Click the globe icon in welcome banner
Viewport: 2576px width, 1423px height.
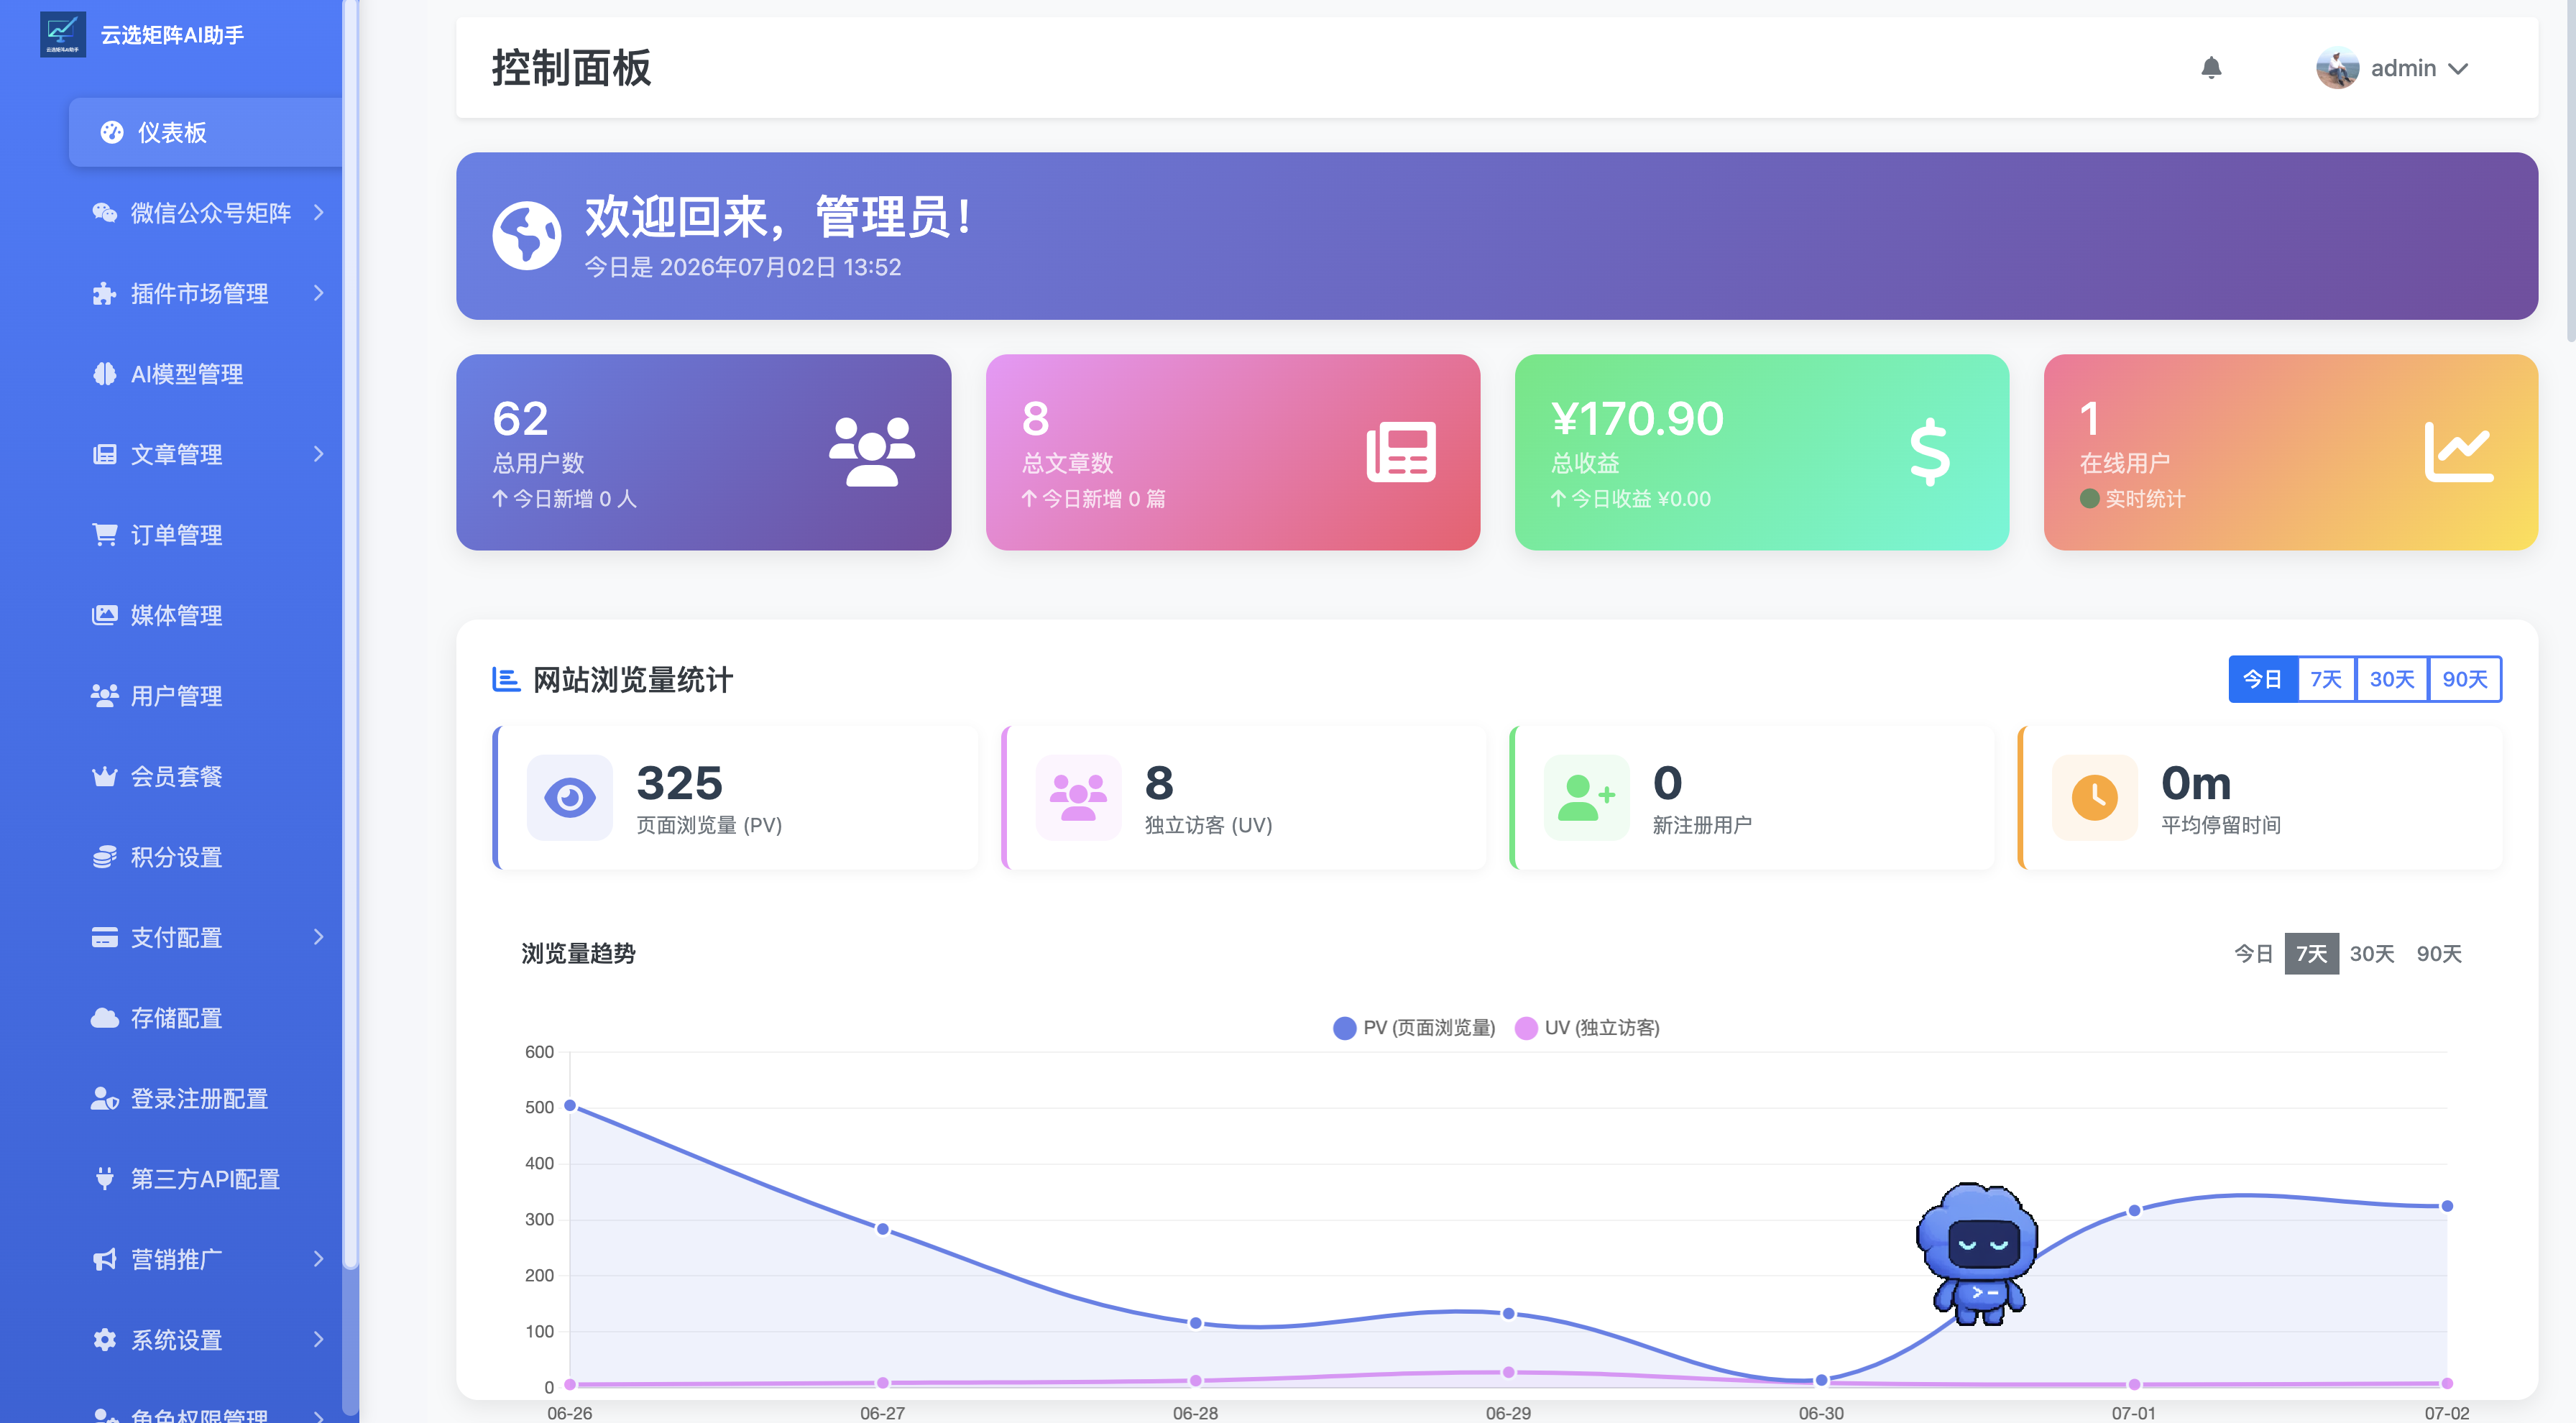pyautogui.click(x=527, y=236)
